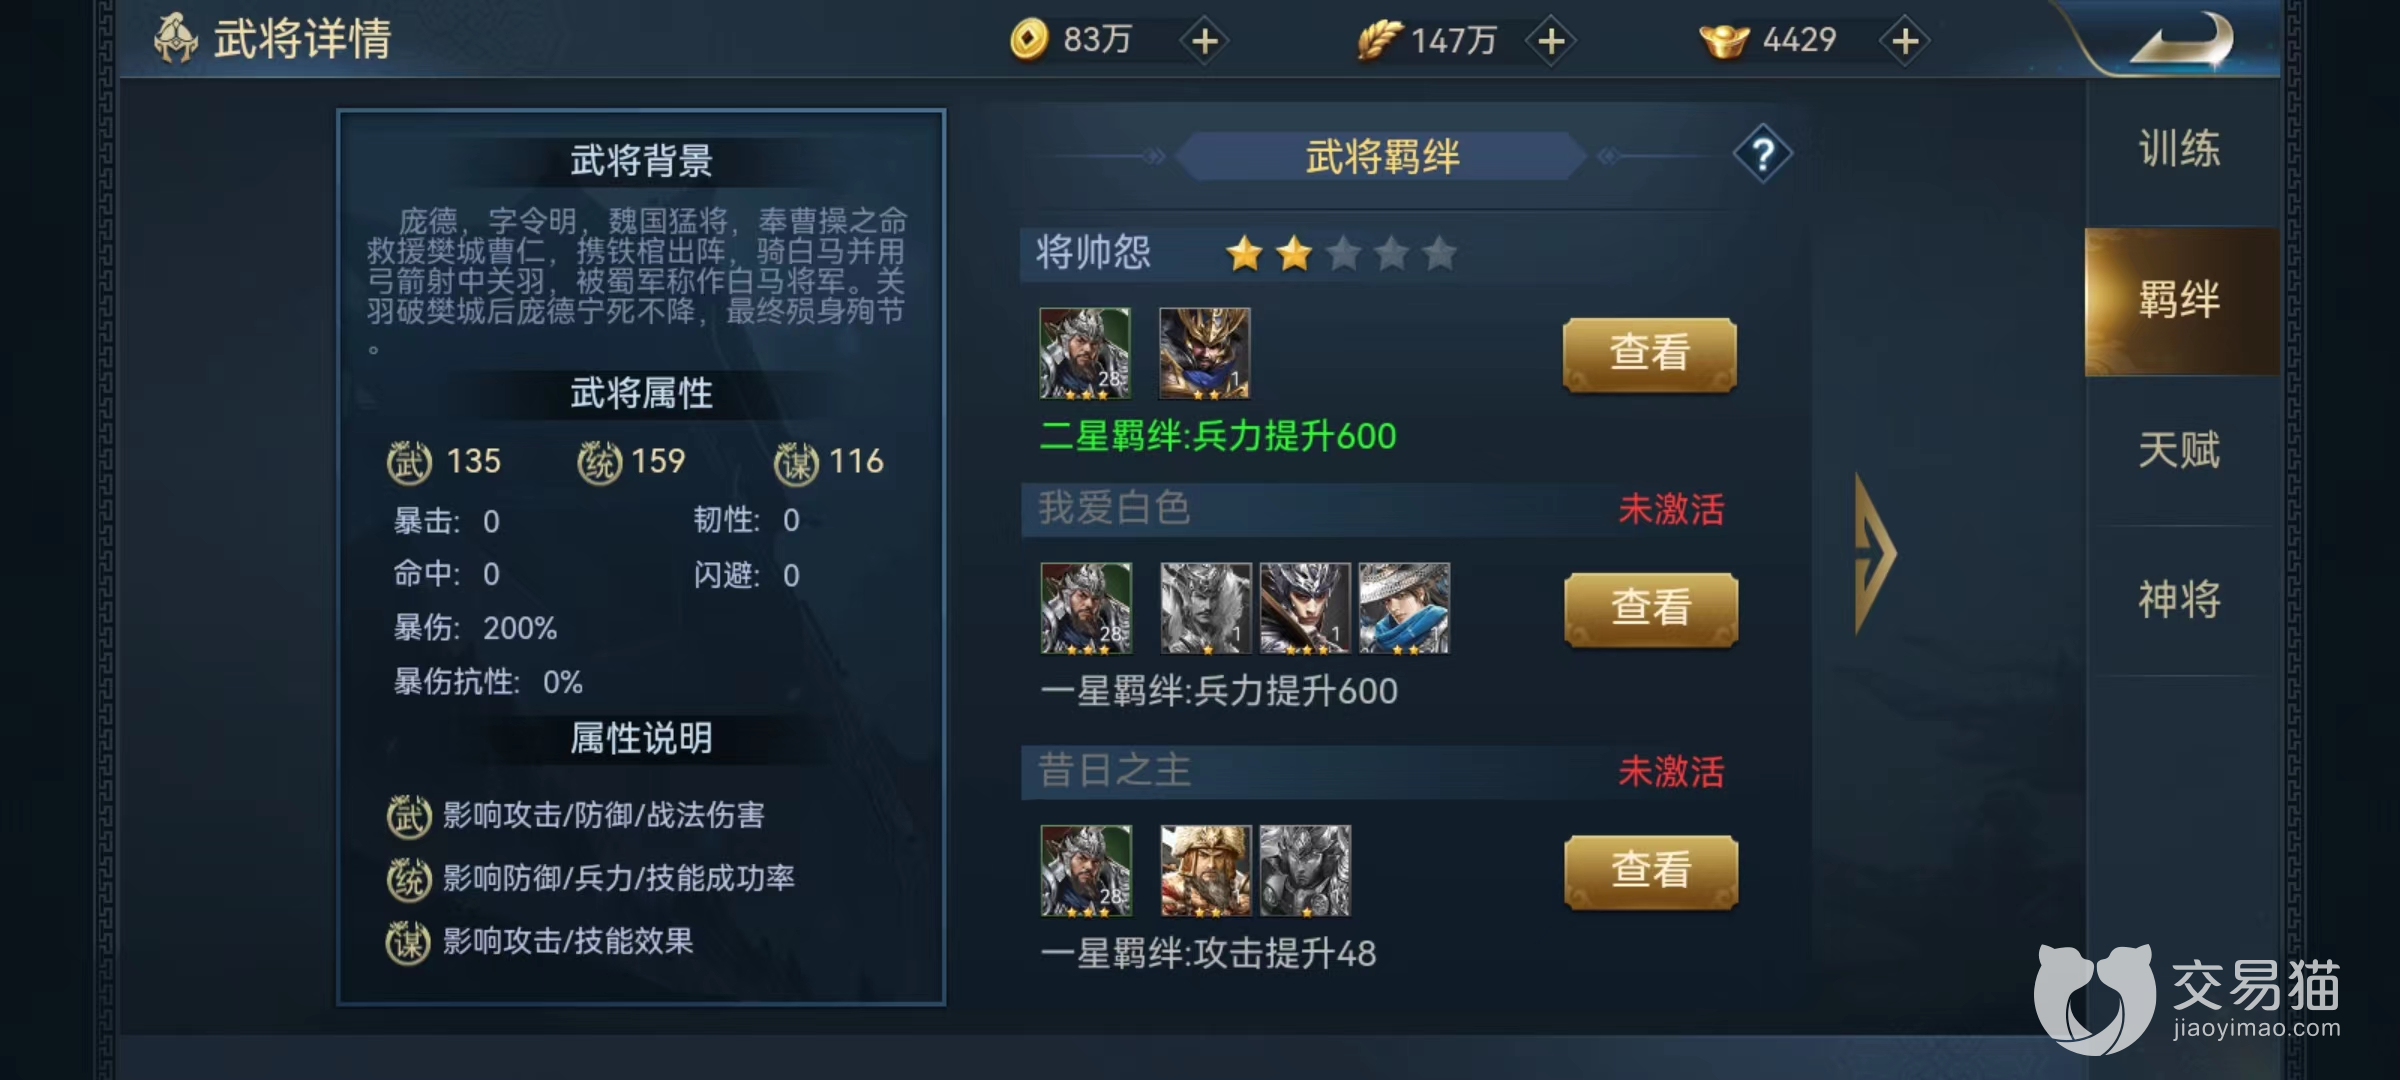Add gold coins with plus icon beside 83万
Image resolution: width=2400 pixels, height=1080 pixels.
click(x=1205, y=41)
